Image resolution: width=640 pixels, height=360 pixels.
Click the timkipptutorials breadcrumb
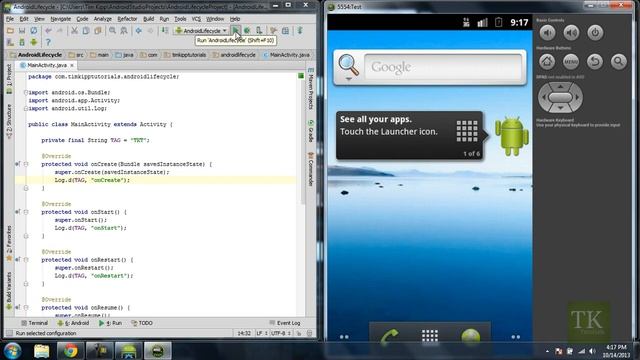(x=185, y=55)
